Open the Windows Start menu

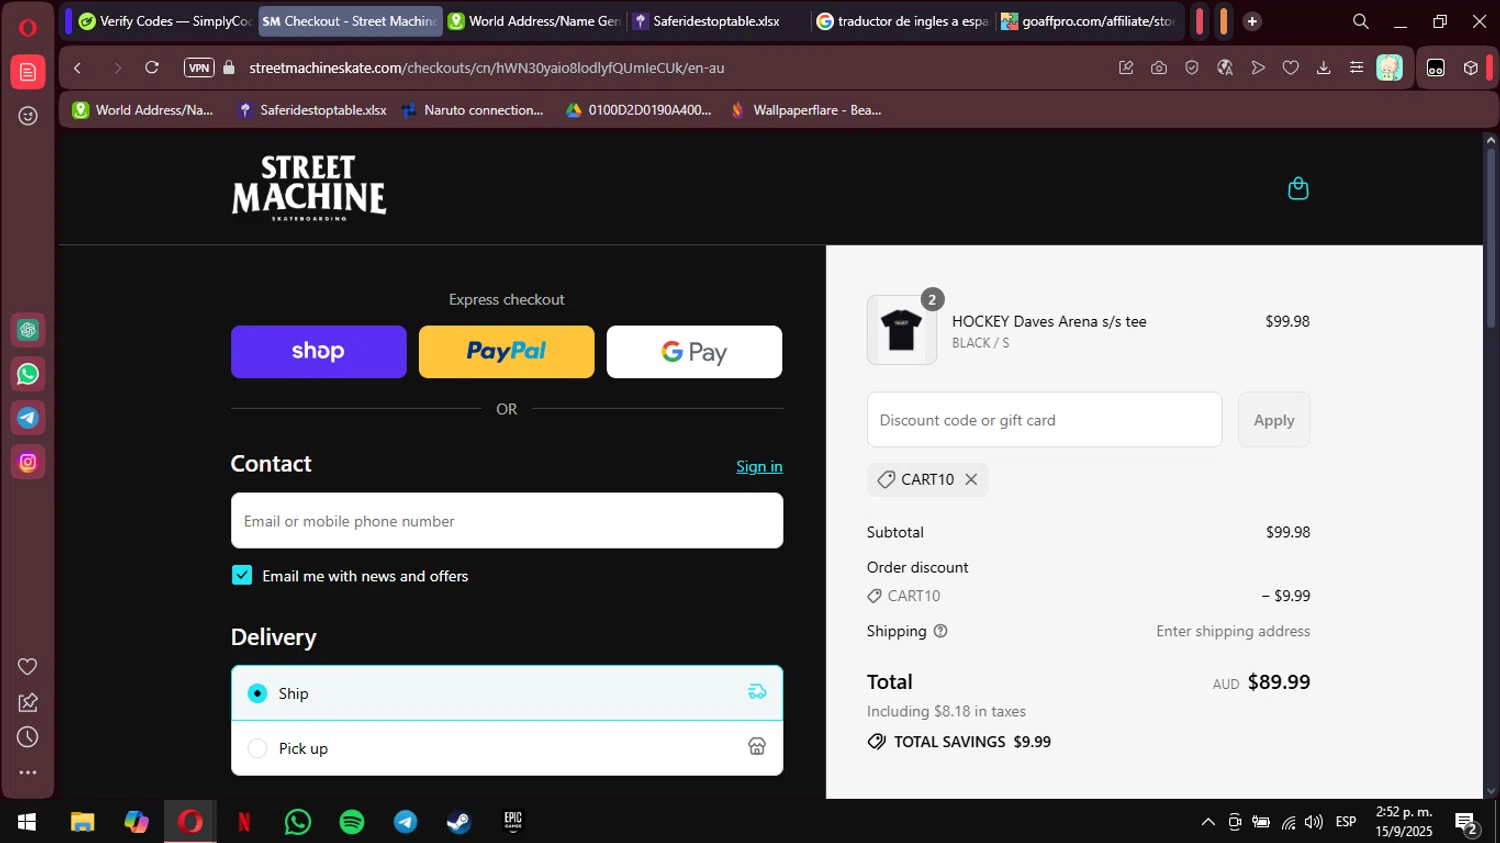(x=27, y=822)
